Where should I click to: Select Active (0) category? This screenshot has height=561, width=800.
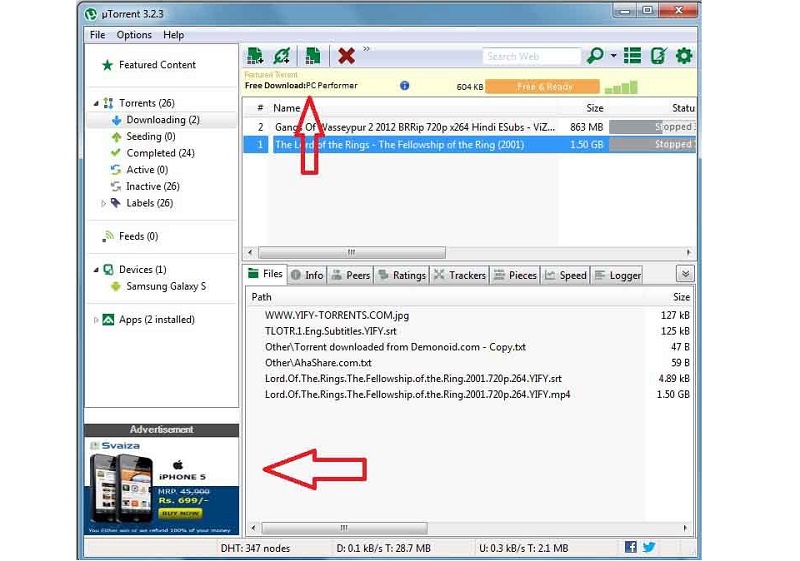coord(147,170)
